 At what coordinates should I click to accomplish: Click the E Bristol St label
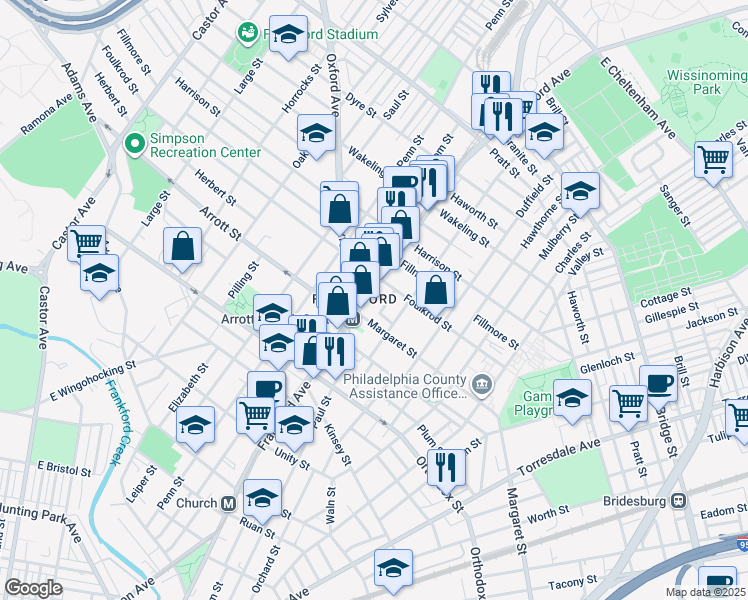[64, 468]
